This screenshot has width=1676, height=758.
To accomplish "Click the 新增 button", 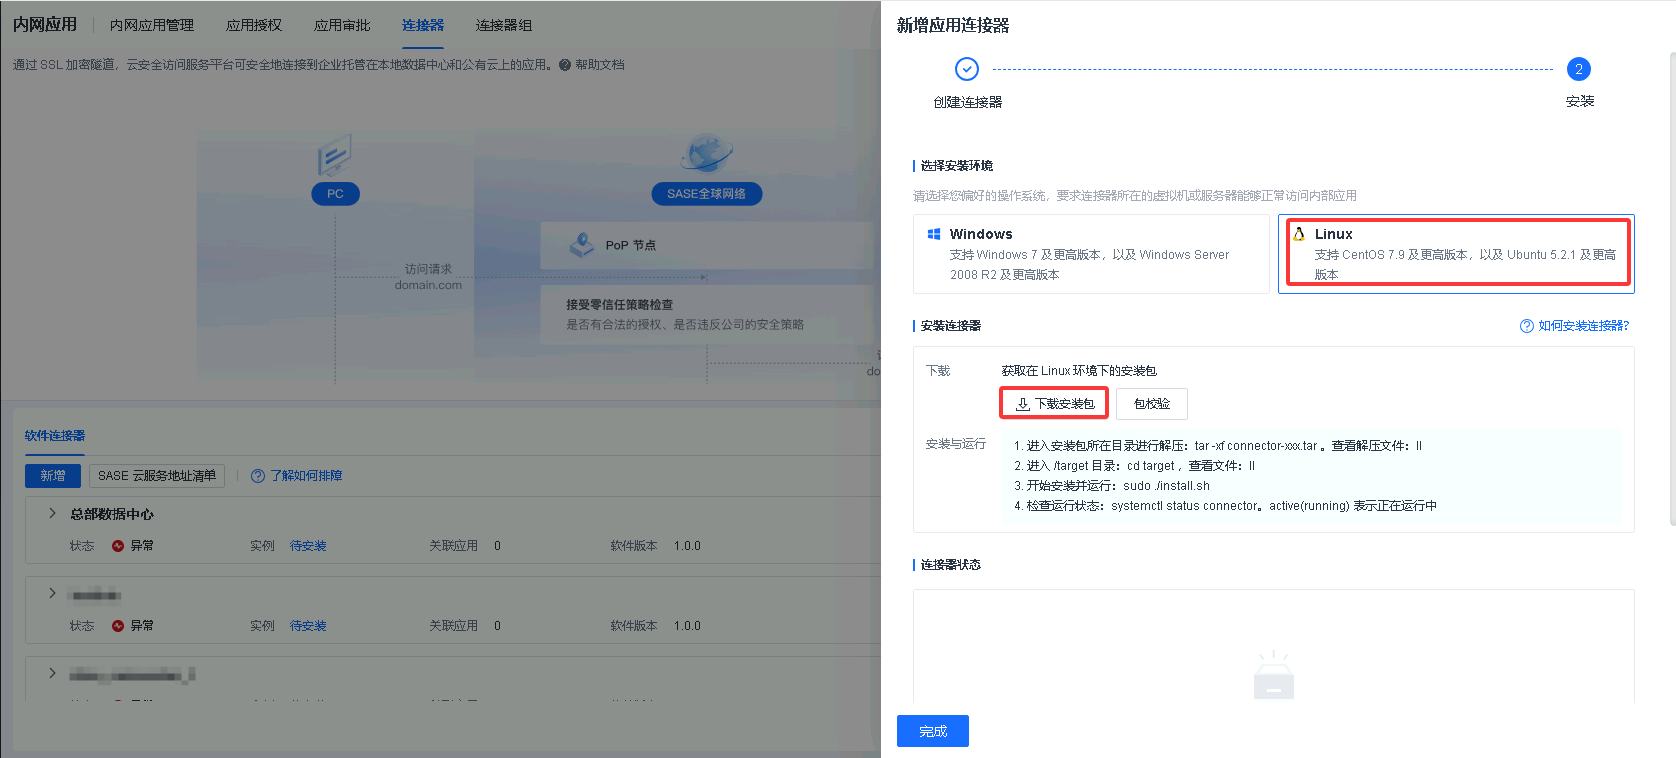I will pos(53,476).
